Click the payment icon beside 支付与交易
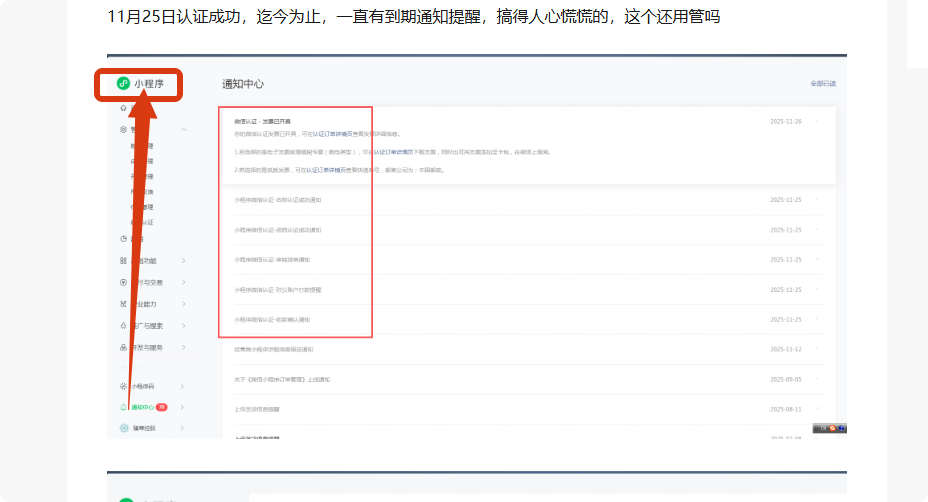The image size is (928, 502). 123,282
